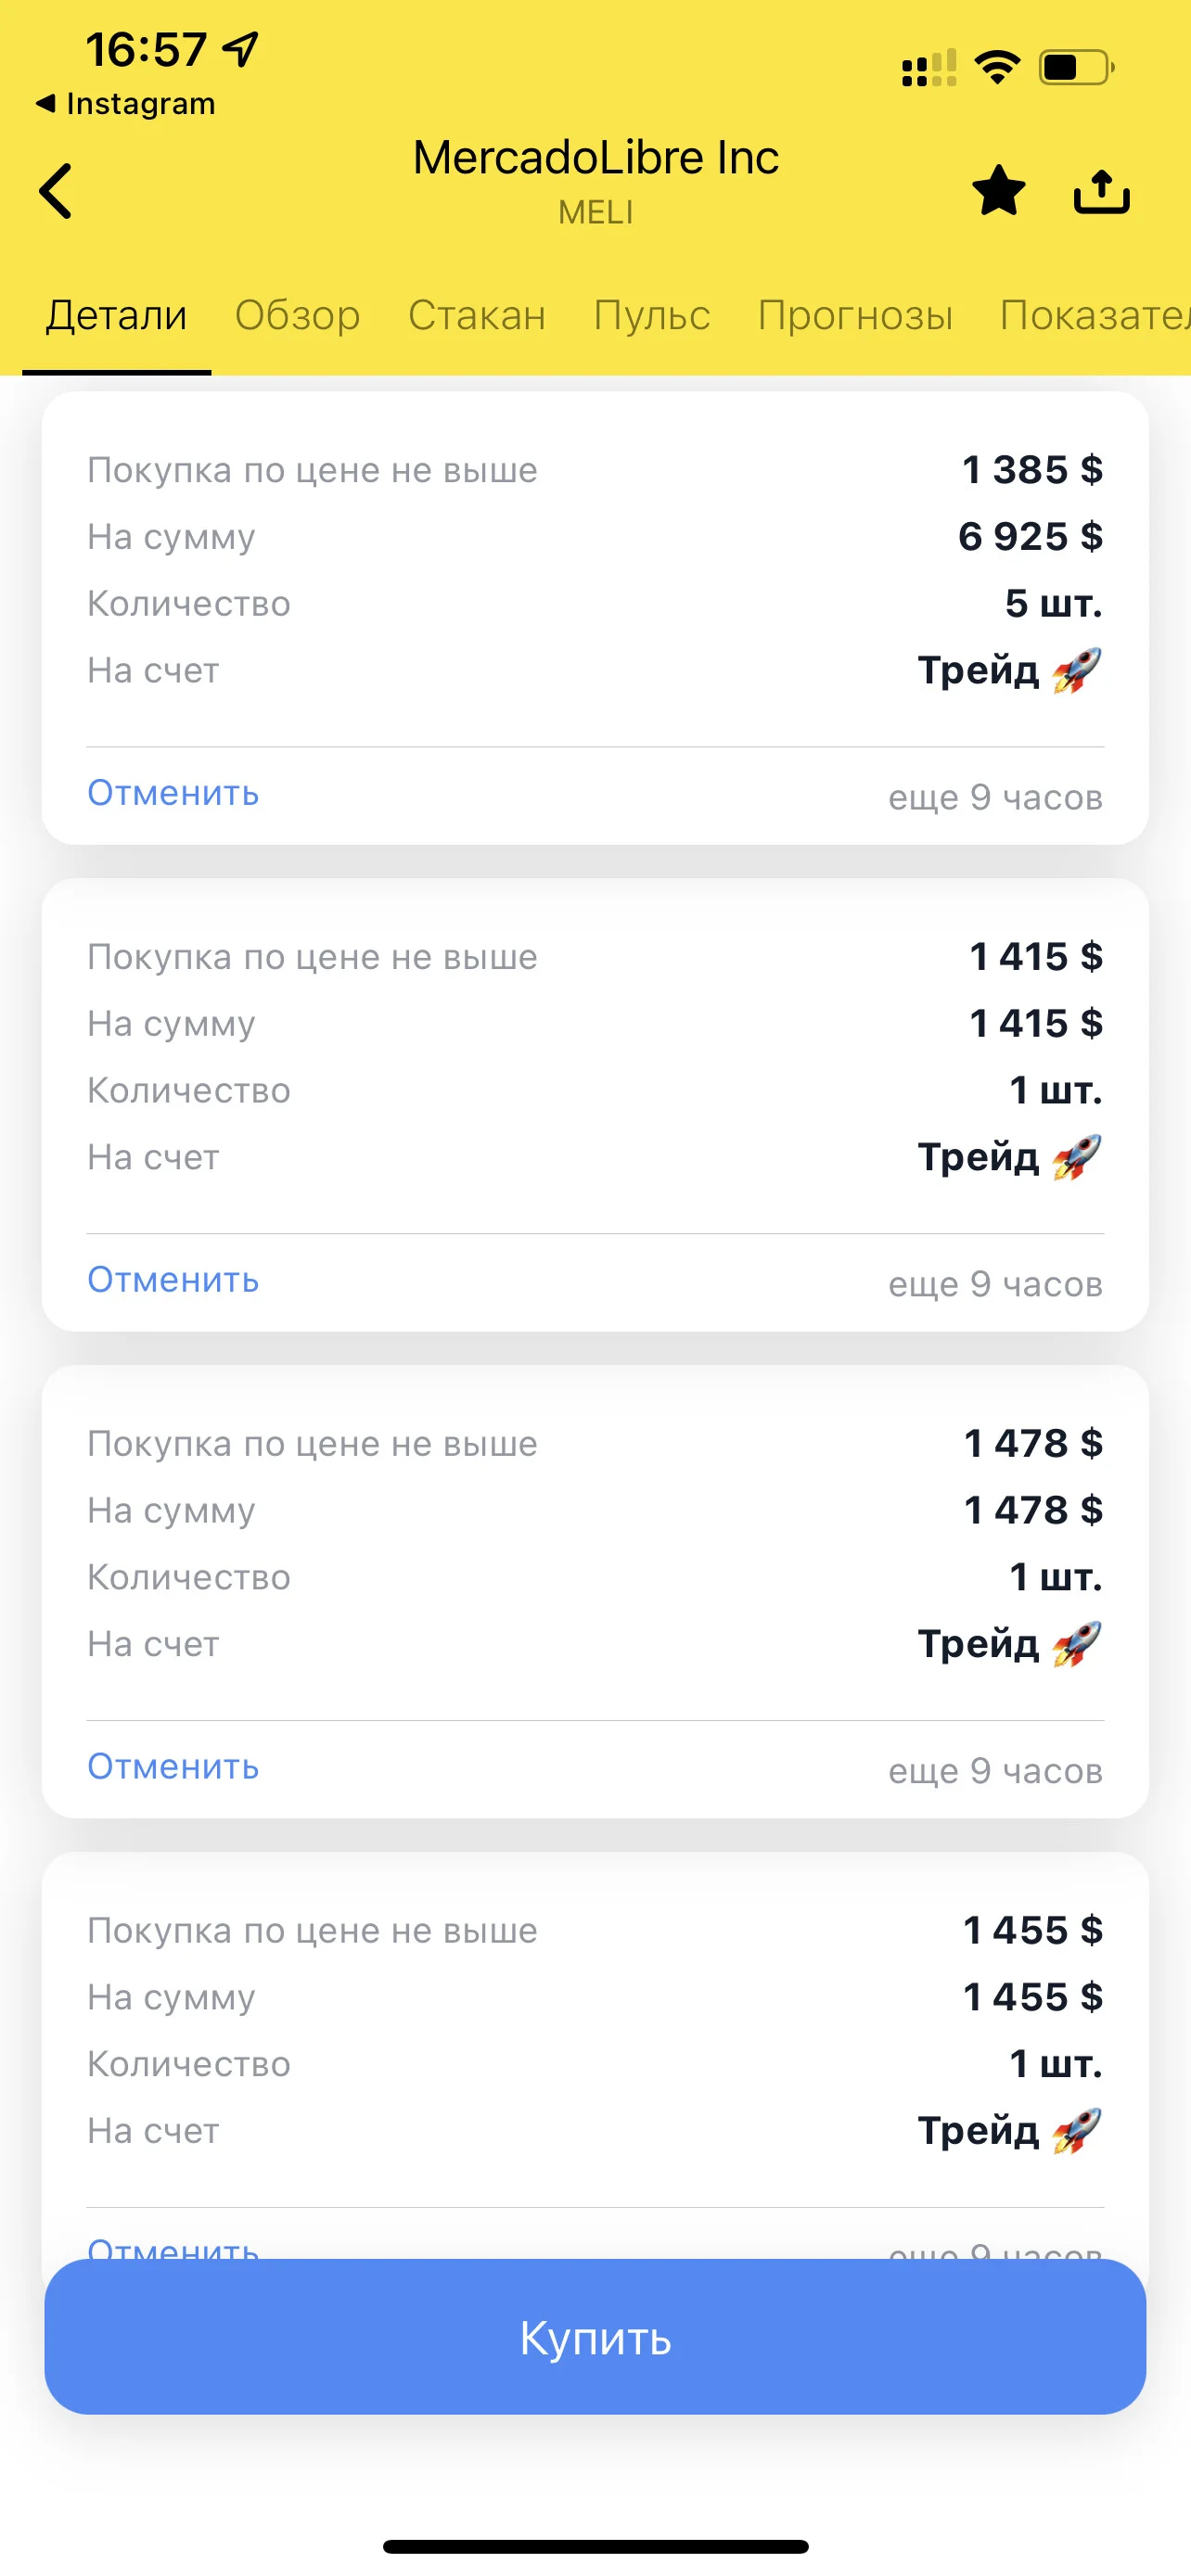
Task: Select the Детали tab
Action: pyautogui.click(x=116, y=315)
